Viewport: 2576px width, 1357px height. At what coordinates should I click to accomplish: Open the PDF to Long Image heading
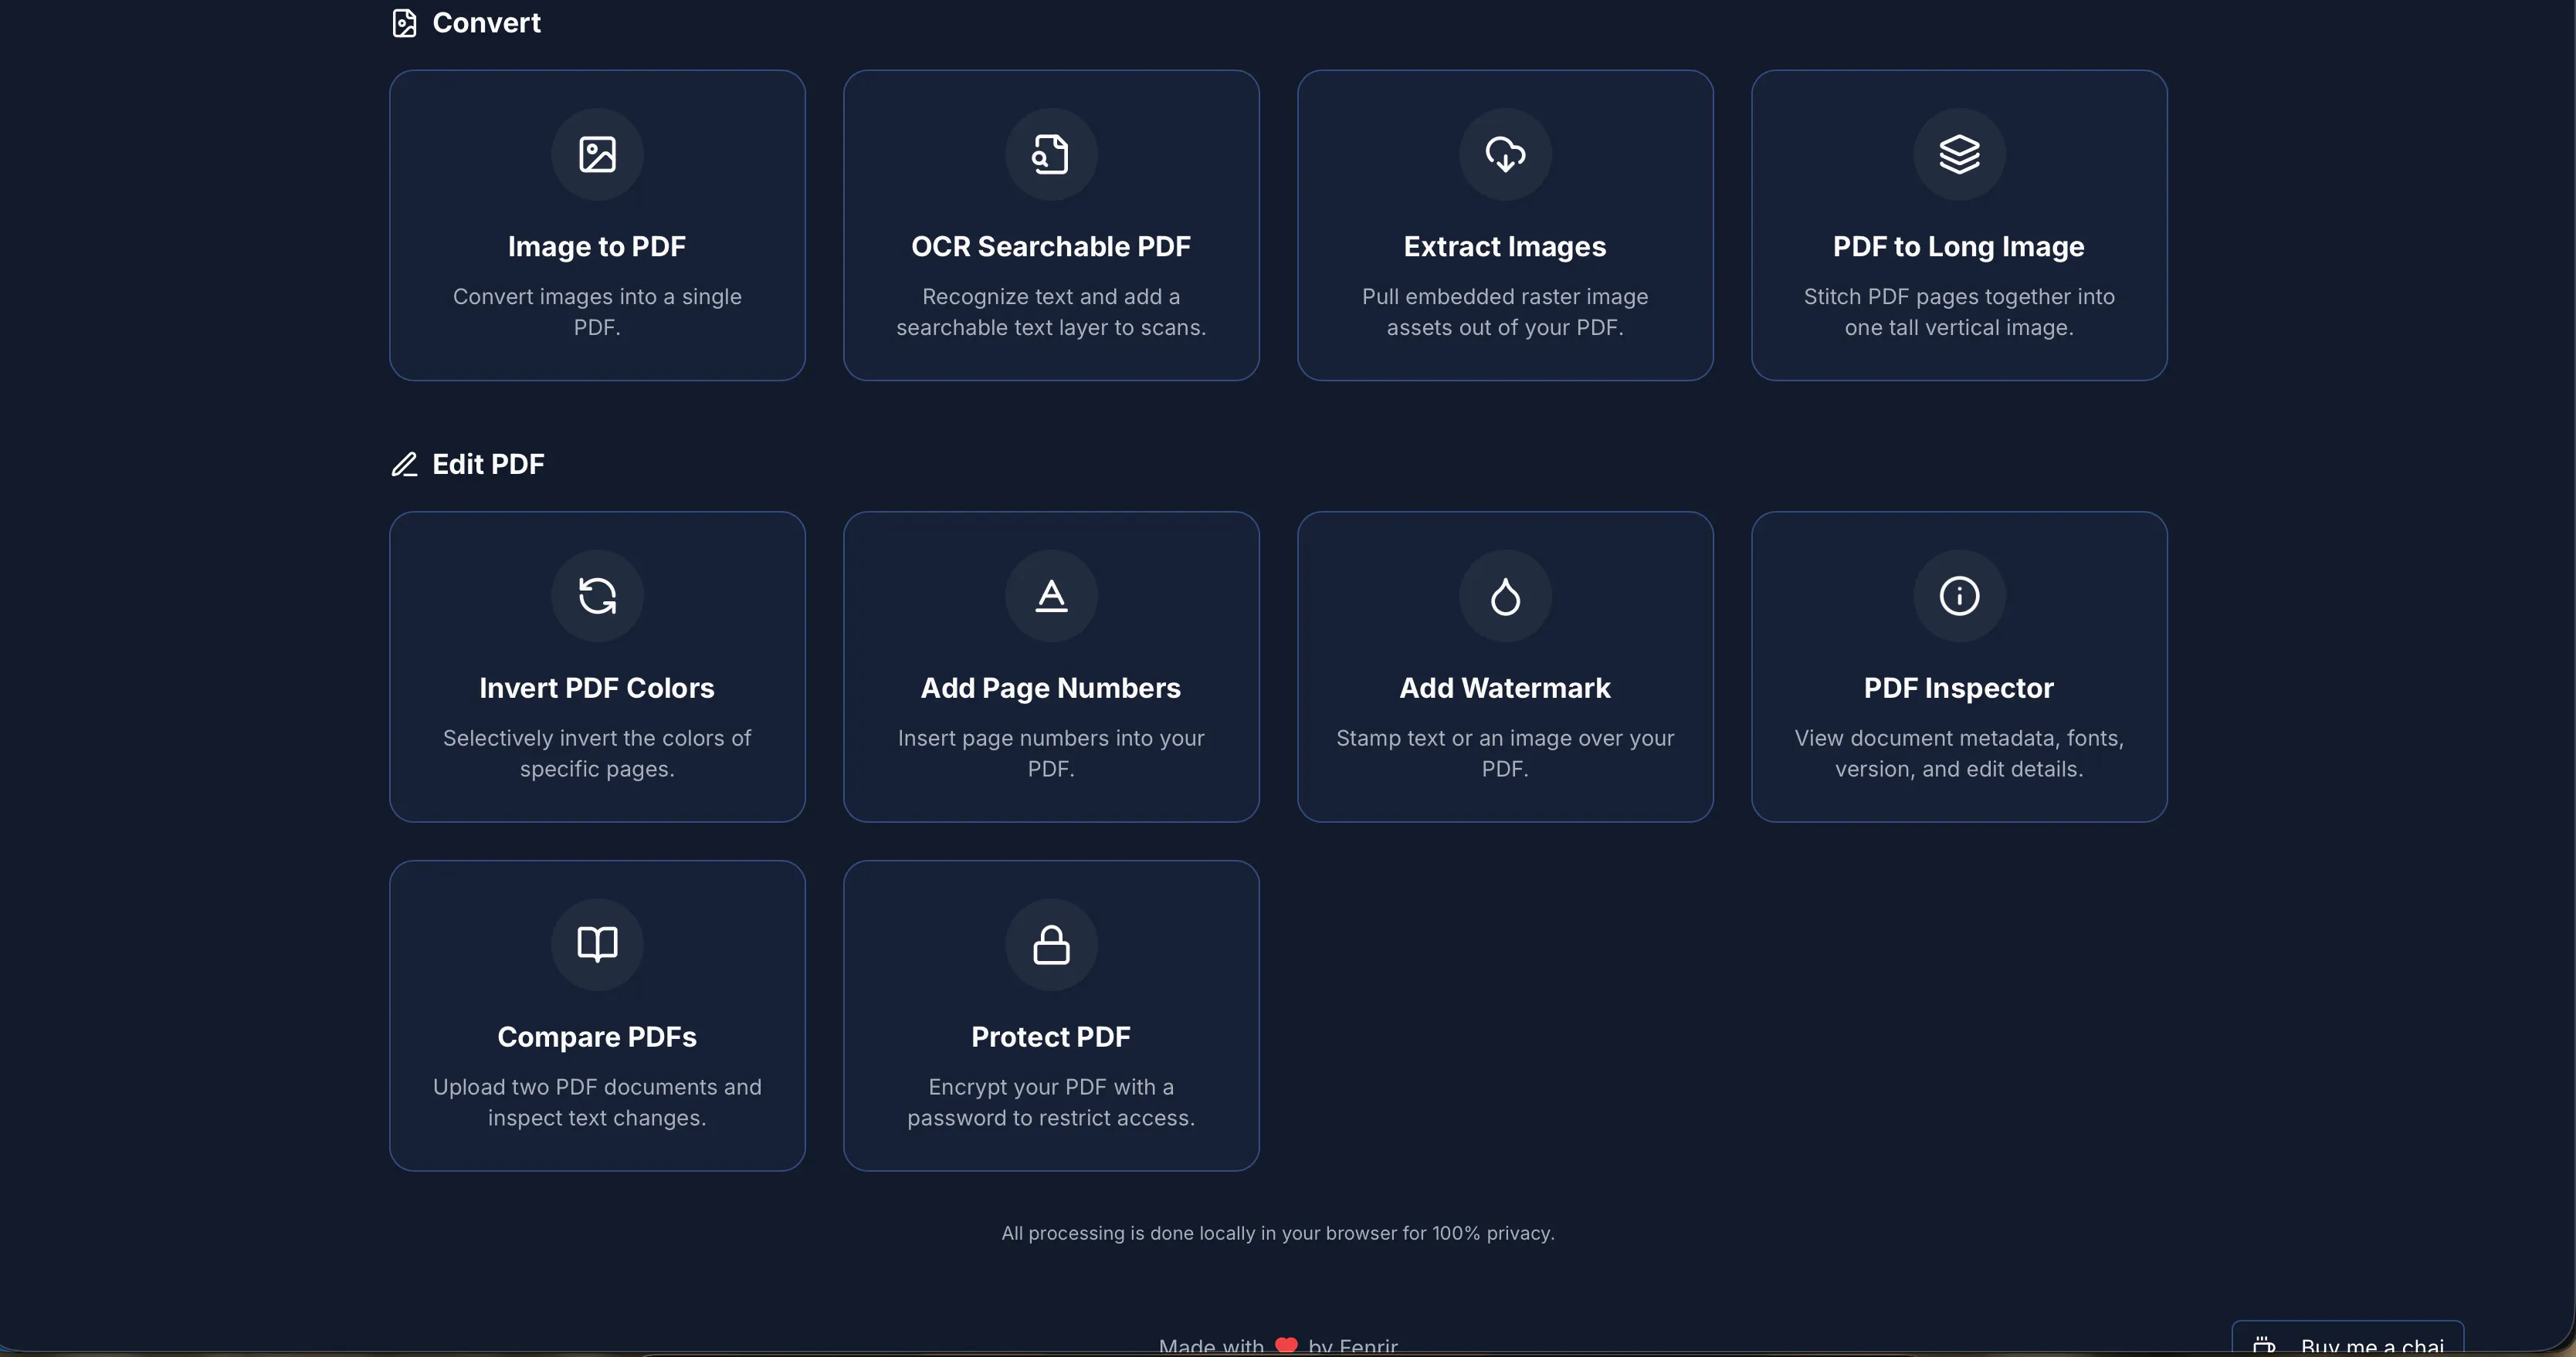point(1959,246)
